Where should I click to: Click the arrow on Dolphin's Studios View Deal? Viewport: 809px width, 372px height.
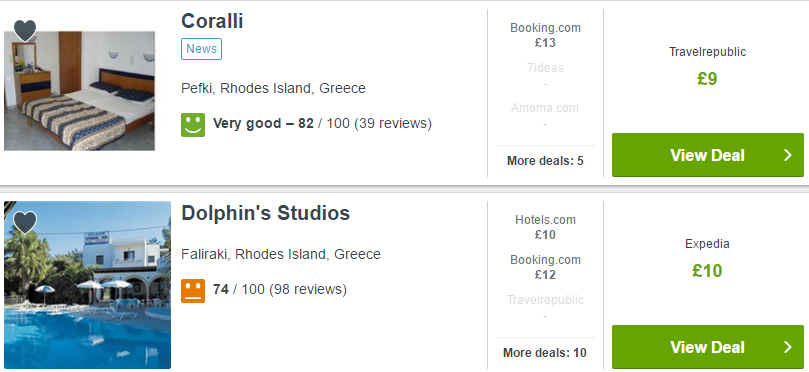787,347
